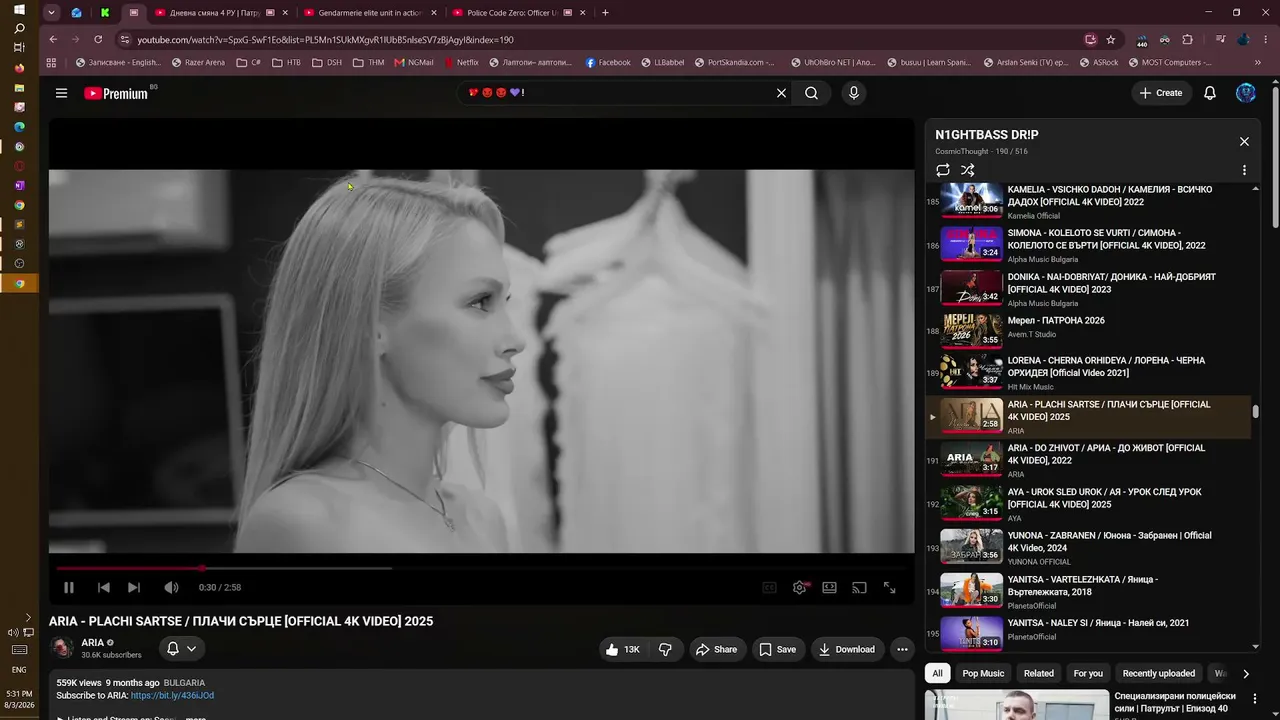Screen dimensions: 1280x720
Task: Enter full screen mode
Action: tap(889, 588)
